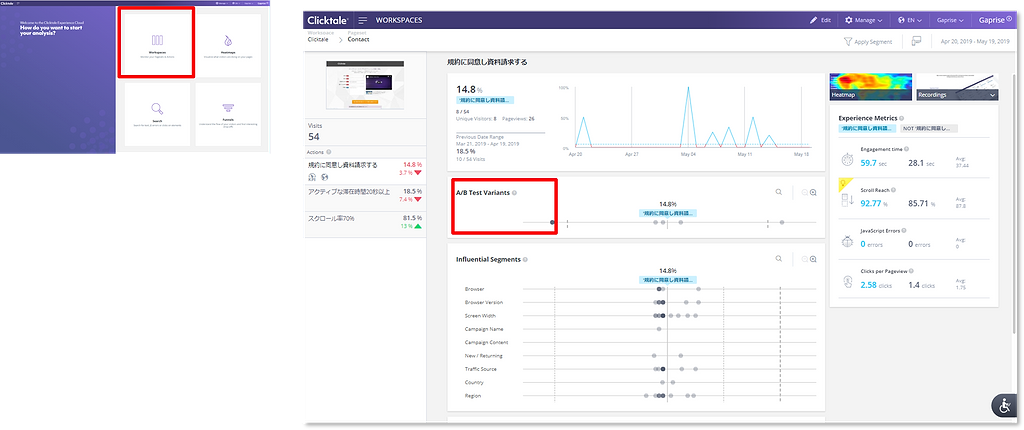Click Apply Segment filter button
This screenshot has height=430, width=1024.
click(x=868, y=41)
